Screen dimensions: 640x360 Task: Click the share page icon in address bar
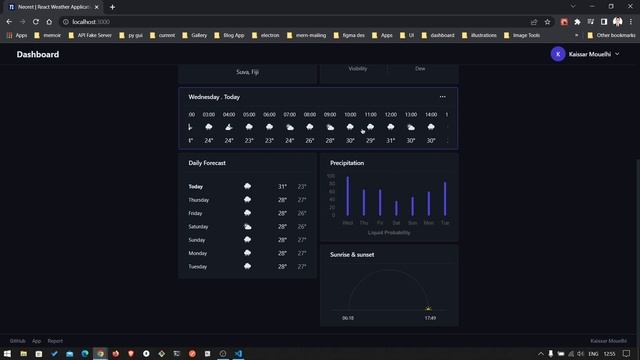[534, 22]
